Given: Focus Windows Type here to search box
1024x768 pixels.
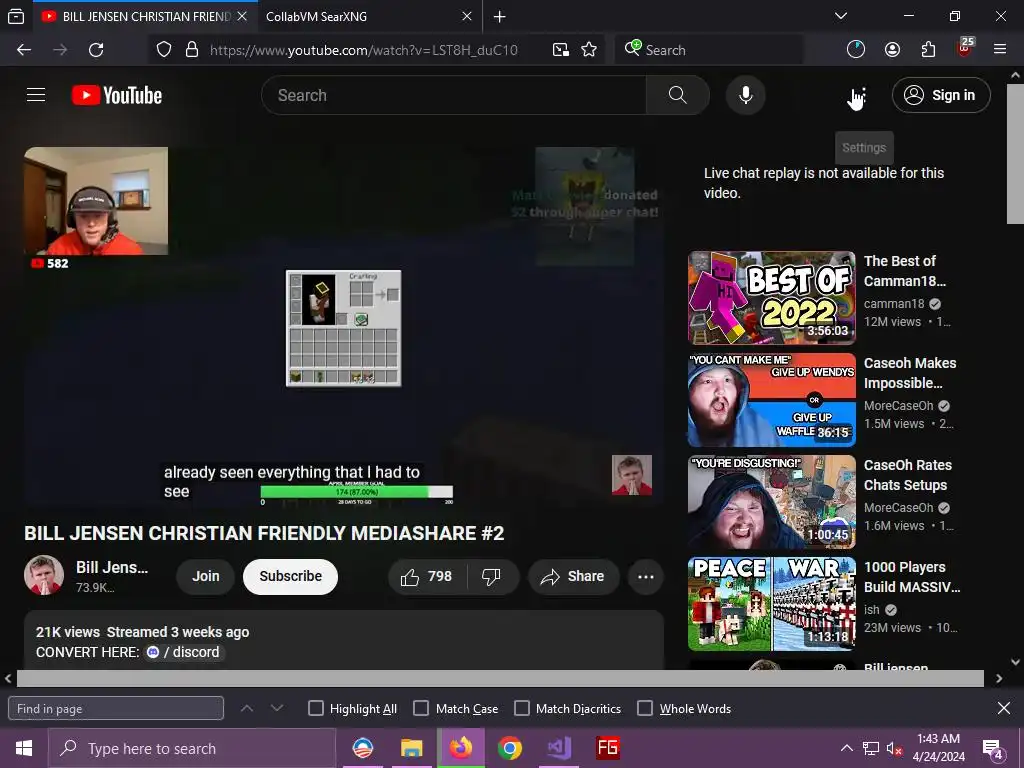Looking at the screenshot, I should point(192,748).
